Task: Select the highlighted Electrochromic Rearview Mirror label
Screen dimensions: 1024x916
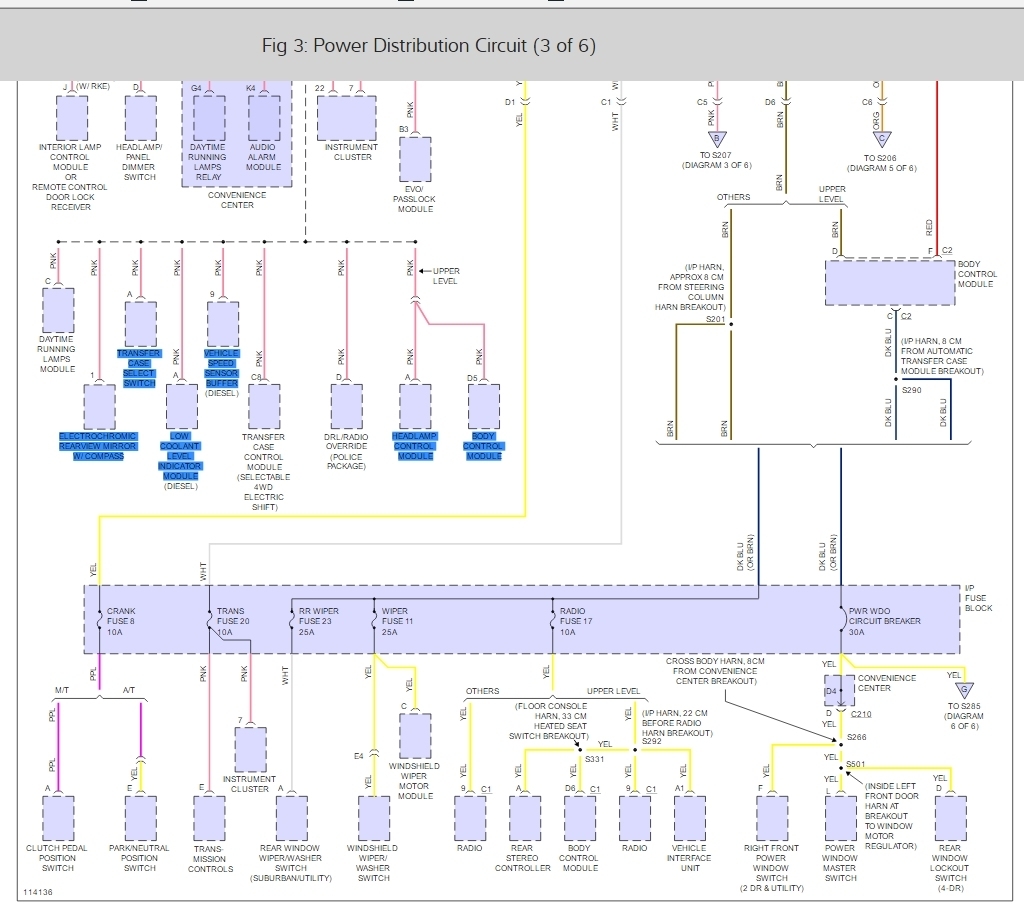Action: pyautogui.click(x=98, y=446)
